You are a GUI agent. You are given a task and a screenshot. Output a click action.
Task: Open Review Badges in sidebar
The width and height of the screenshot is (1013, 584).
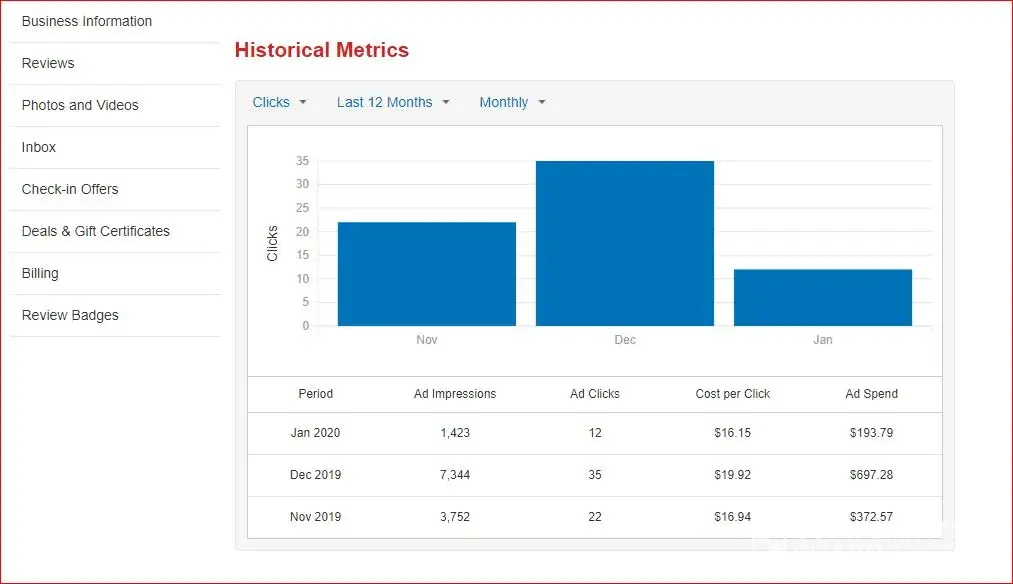[70, 315]
